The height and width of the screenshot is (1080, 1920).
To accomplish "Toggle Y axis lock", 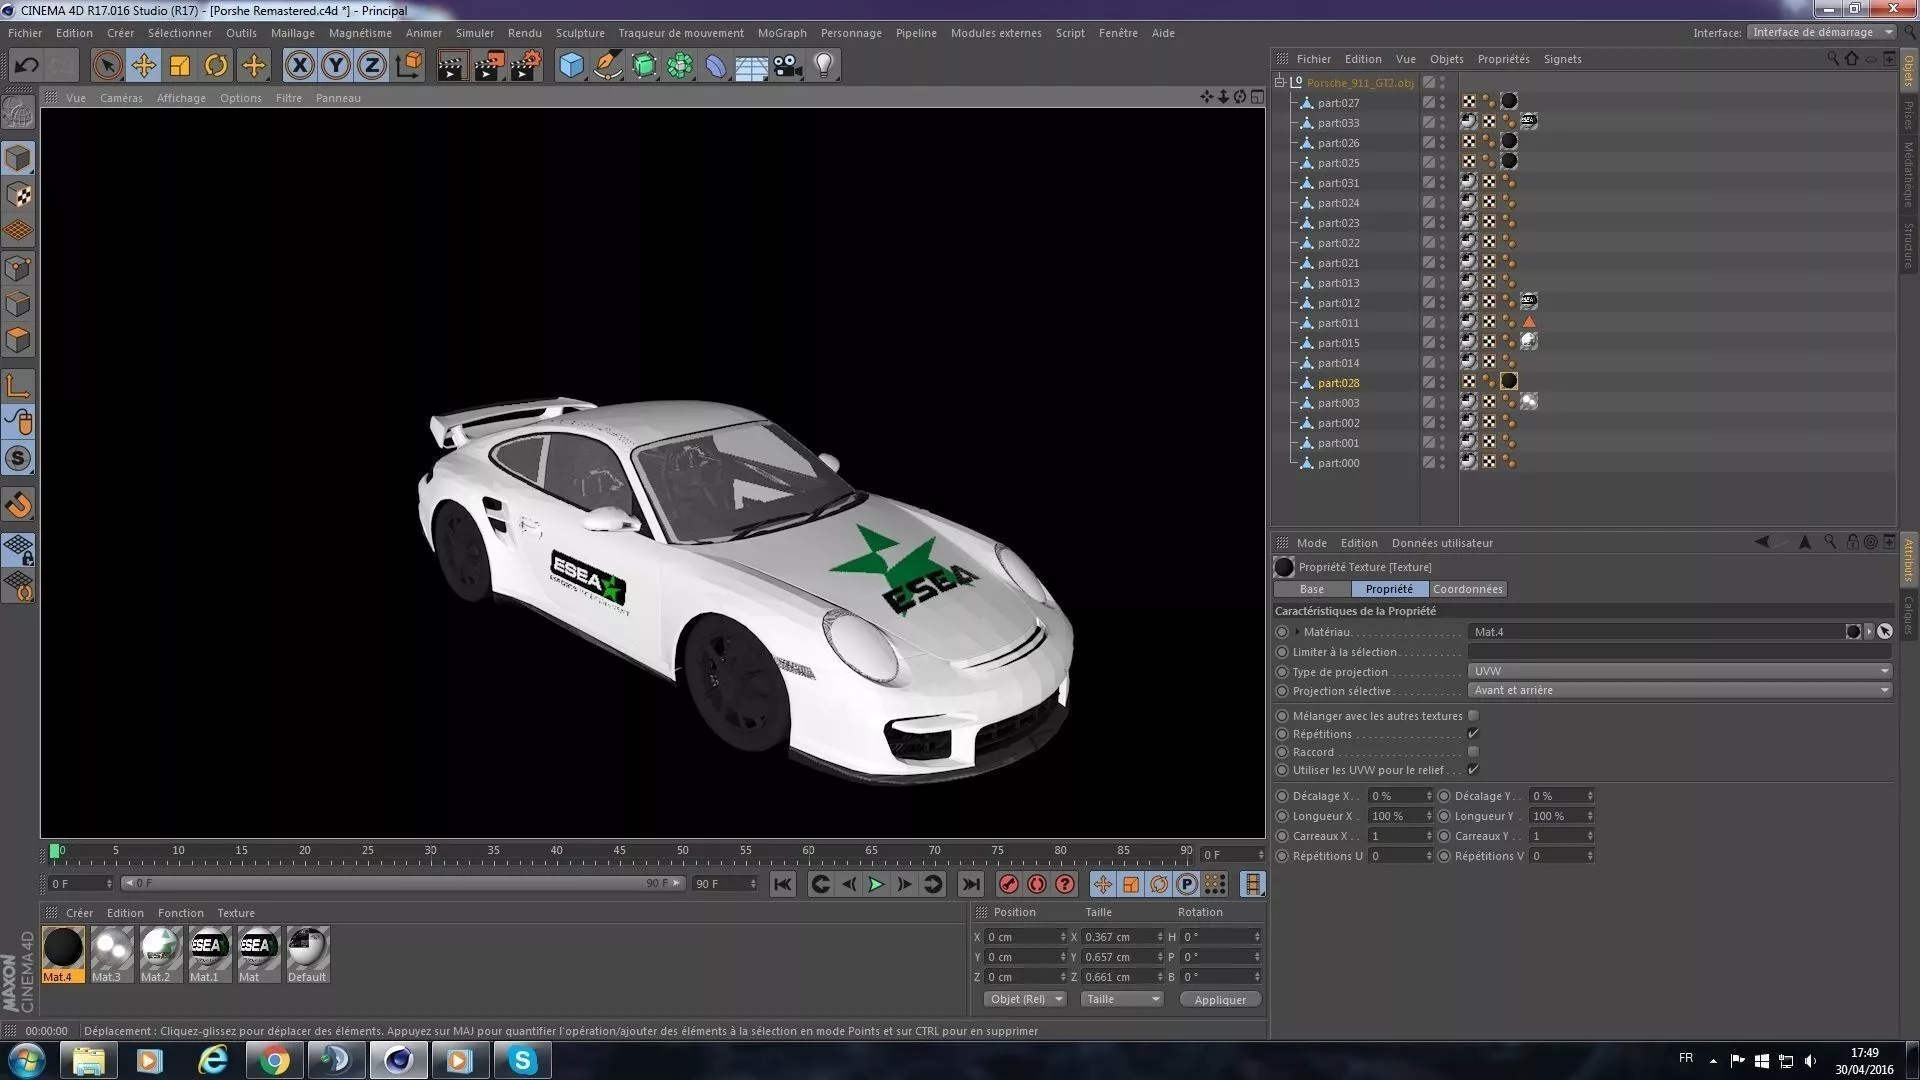I will pos(335,66).
